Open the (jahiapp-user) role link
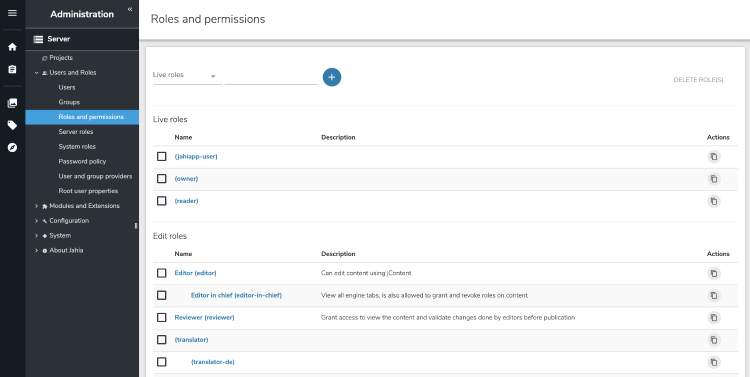The image size is (750, 377). 196,156
